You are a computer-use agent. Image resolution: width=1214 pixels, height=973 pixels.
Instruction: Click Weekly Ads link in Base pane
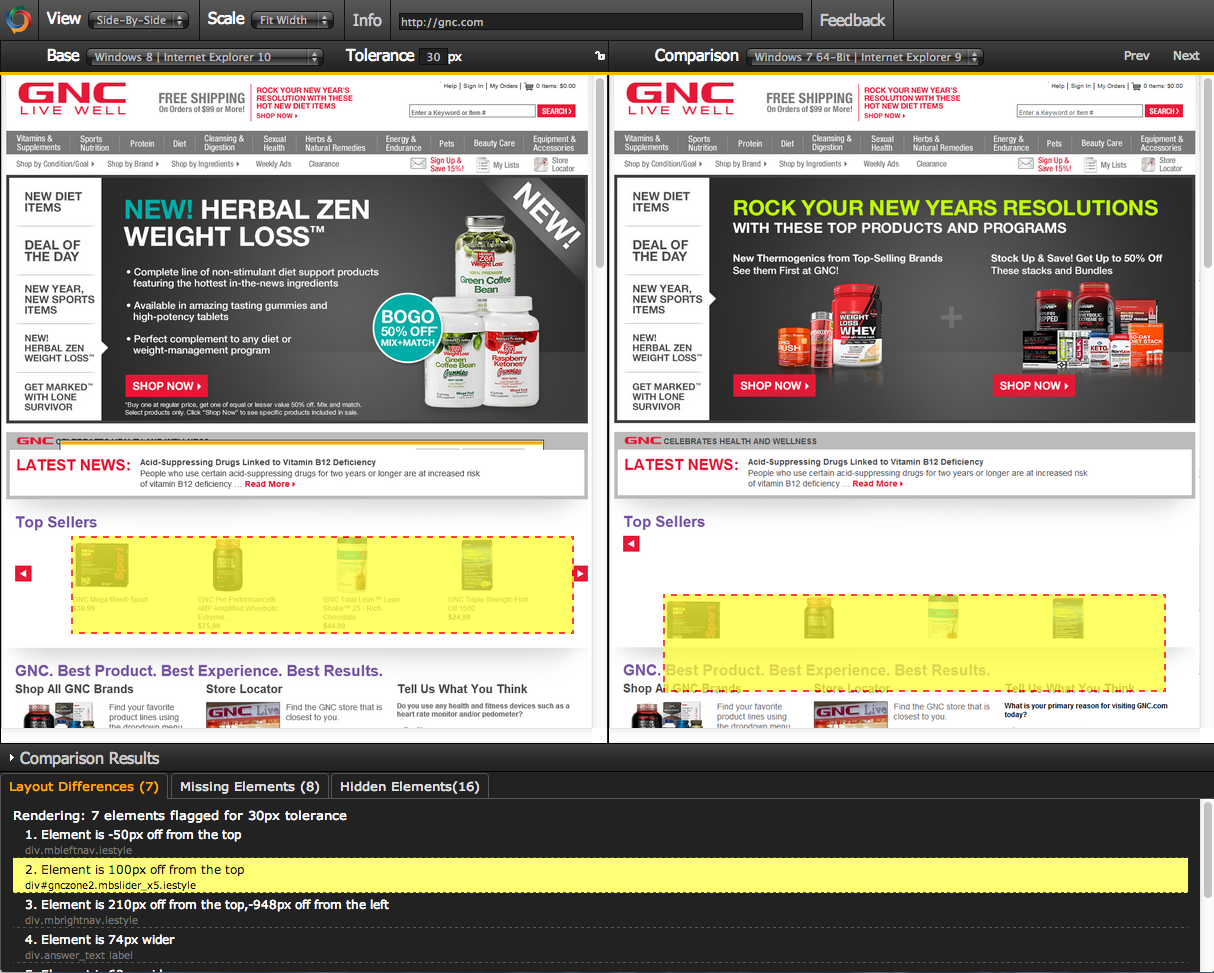(x=273, y=164)
